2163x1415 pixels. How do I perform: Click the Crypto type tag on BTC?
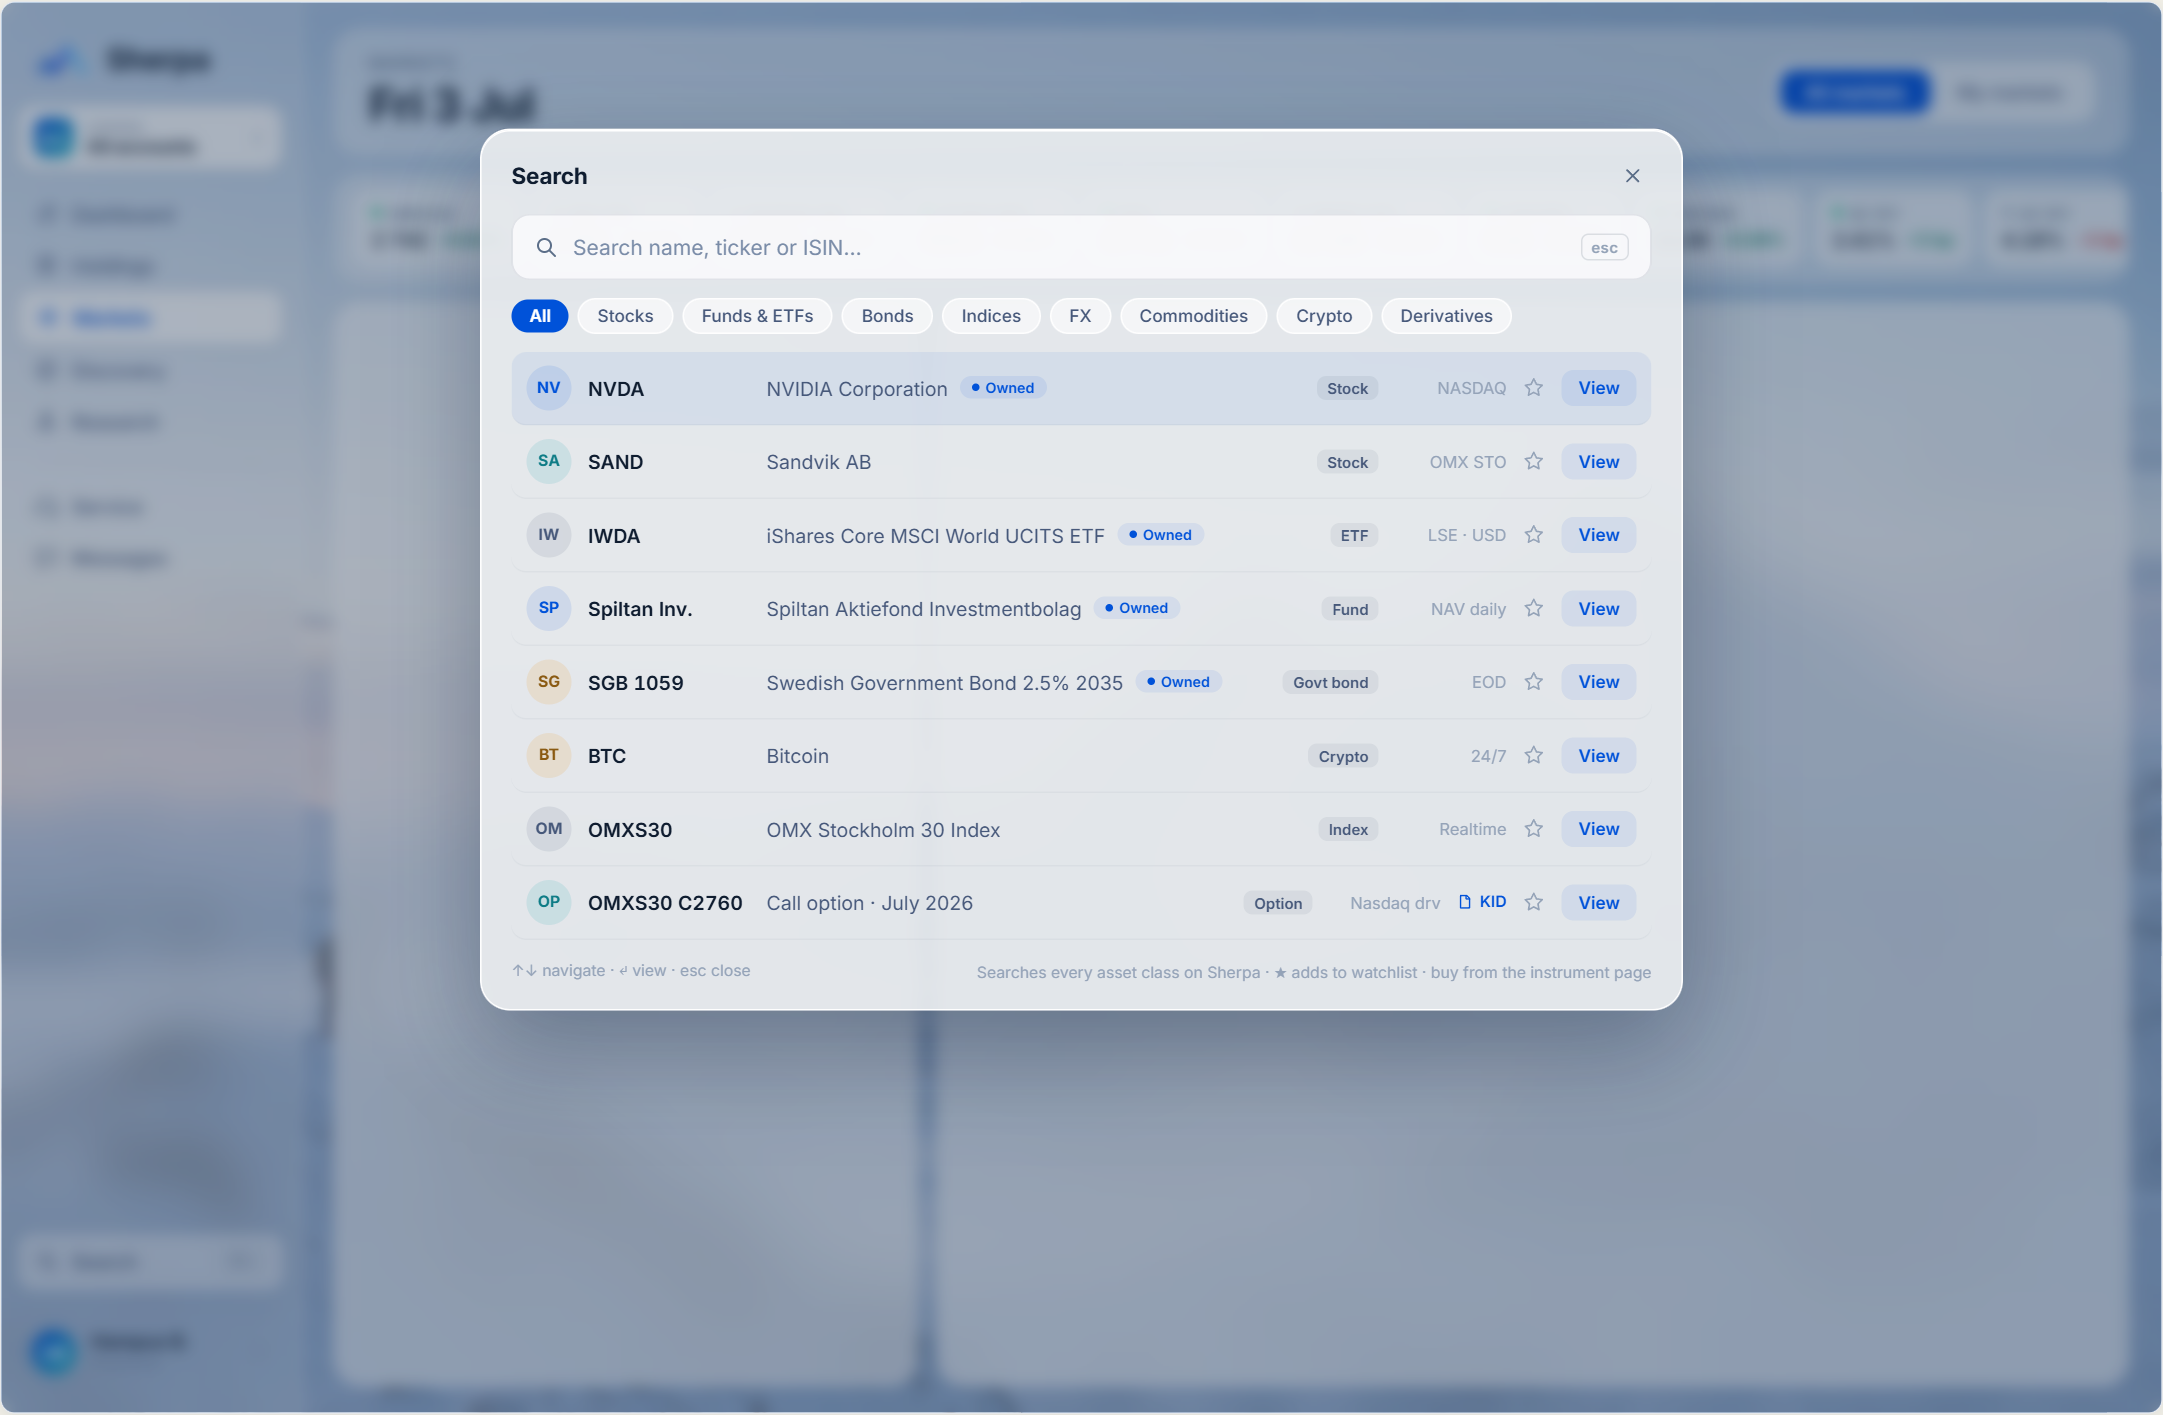click(x=1343, y=756)
